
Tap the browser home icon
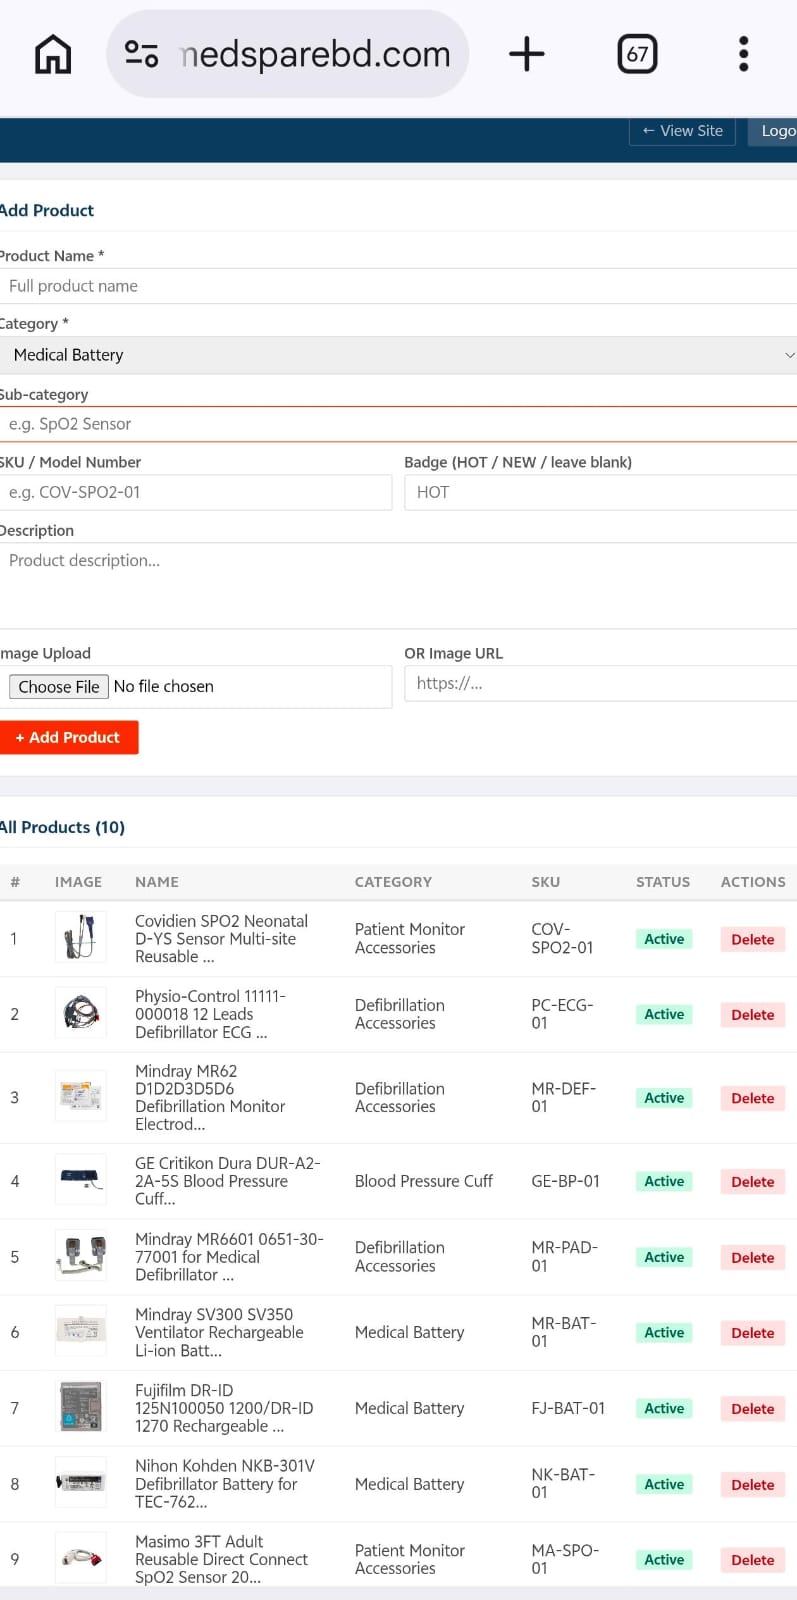53,54
